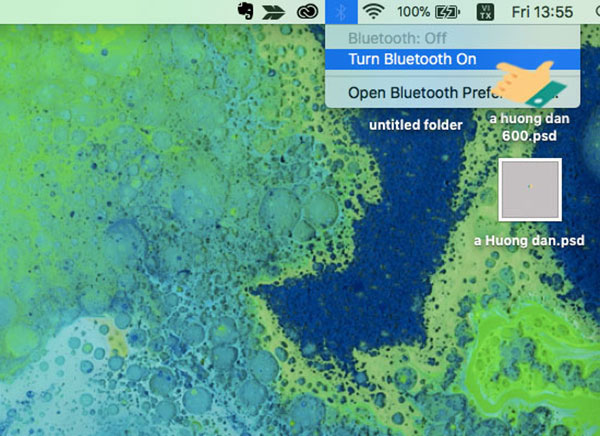
Task: Click the a Huong dan.psd file name
Action: tap(529, 241)
